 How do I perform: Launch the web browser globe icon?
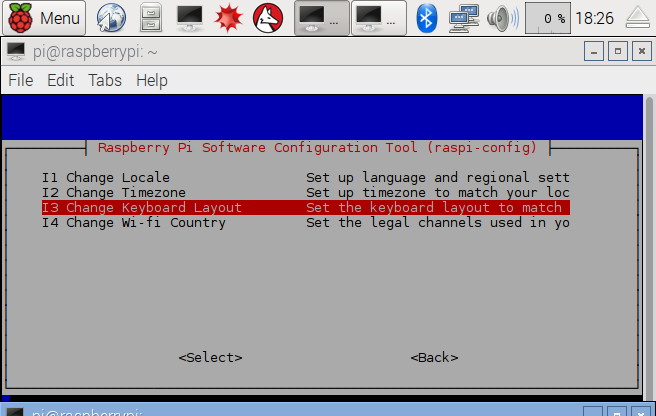[111, 18]
